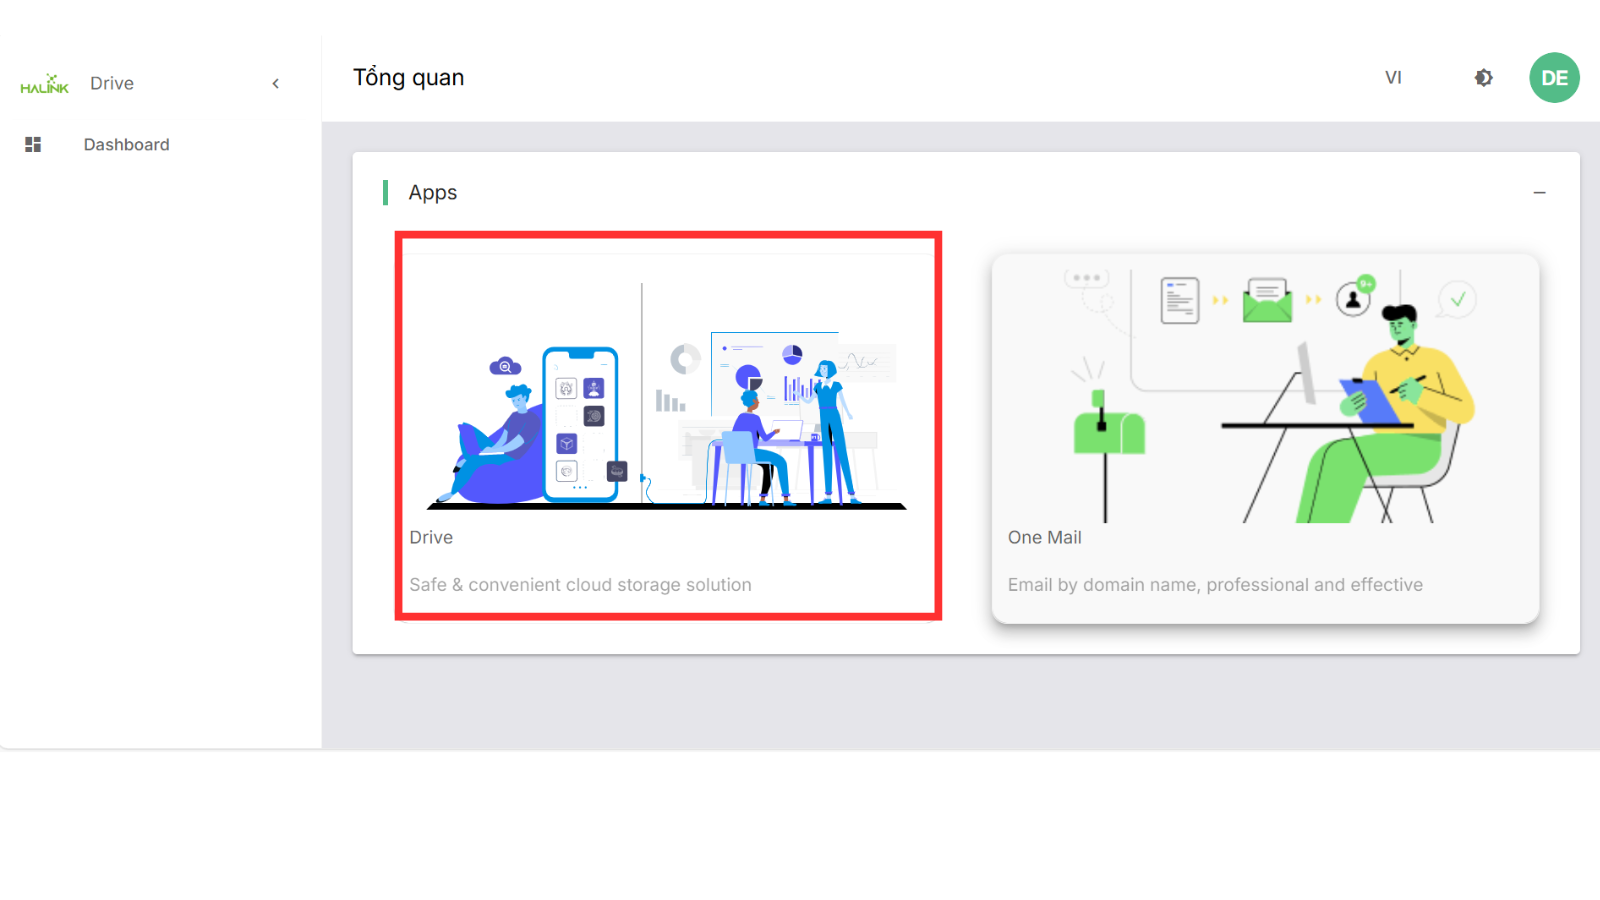Switch language via the VI button
The height and width of the screenshot is (900, 1600).
click(1393, 78)
